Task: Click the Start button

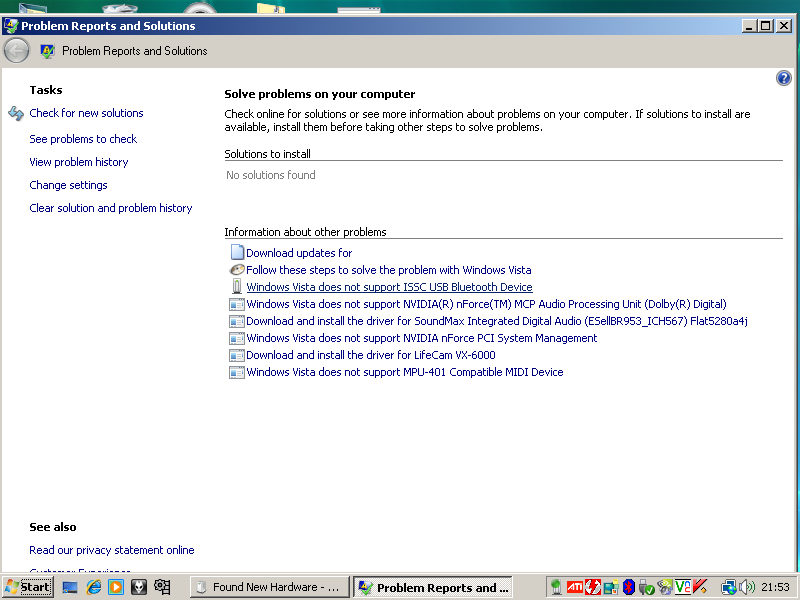Action: (x=28, y=587)
